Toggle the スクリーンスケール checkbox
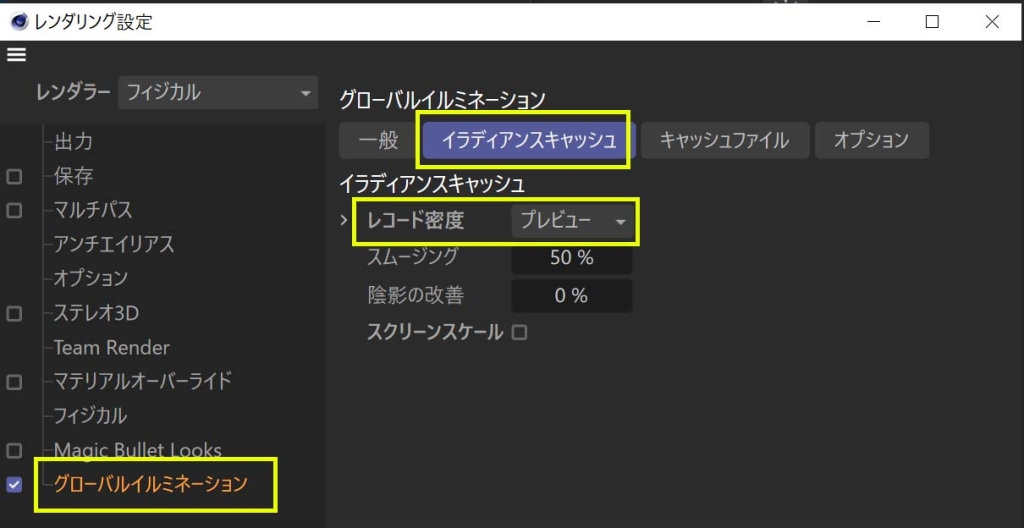The image size is (1024, 528). click(519, 333)
